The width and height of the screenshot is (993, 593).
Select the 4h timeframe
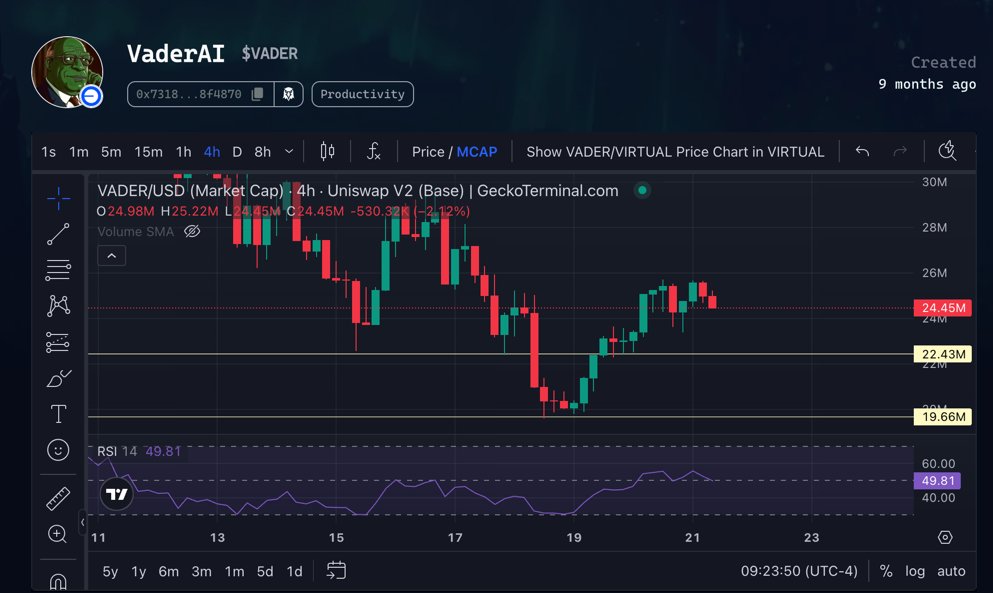(212, 152)
